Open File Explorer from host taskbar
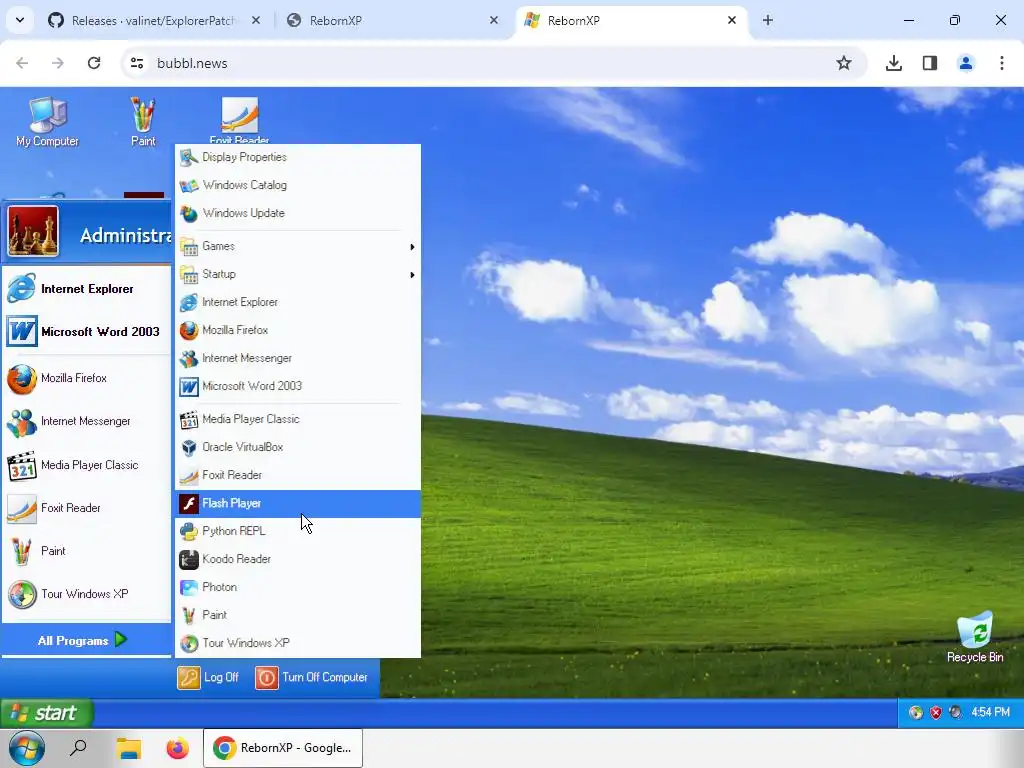The height and width of the screenshot is (768, 1024). (129, 748)
